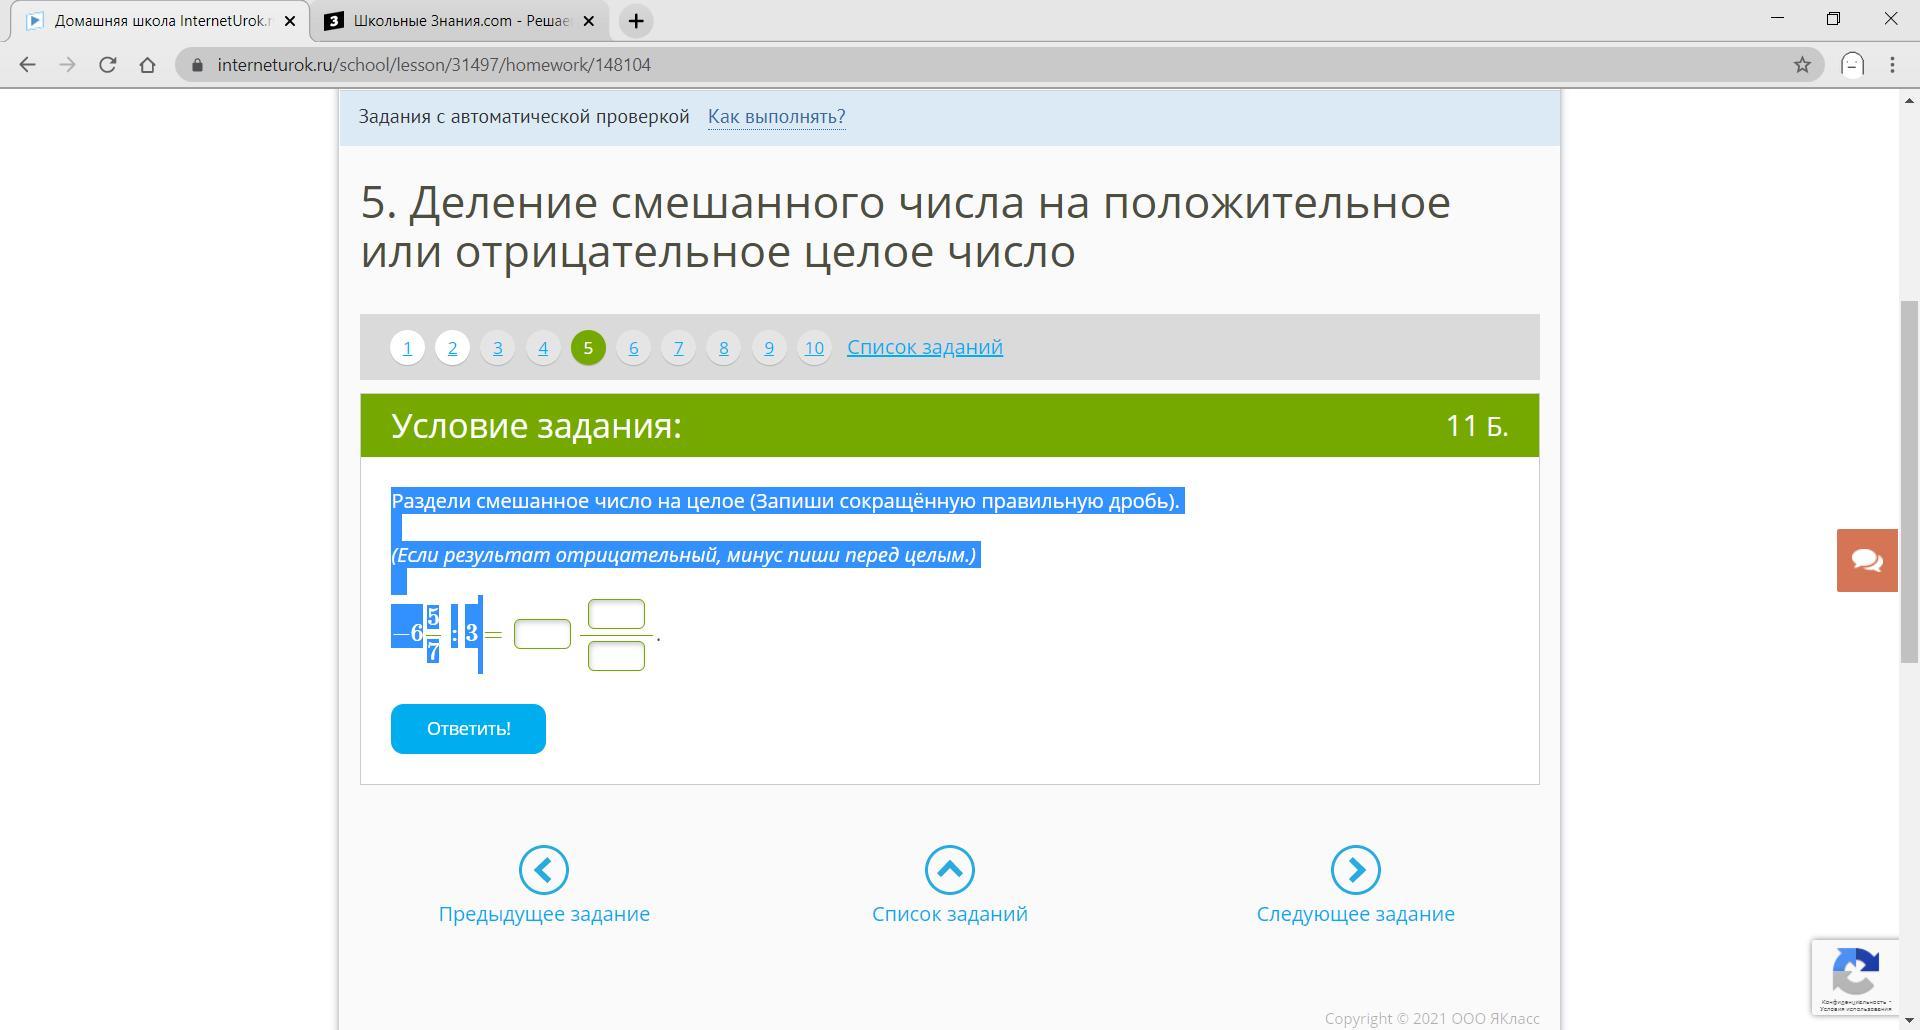Viewport: 1920px width, 1030px height.
Task: Click the site lock icon in address bar
Action: point(197,65)
